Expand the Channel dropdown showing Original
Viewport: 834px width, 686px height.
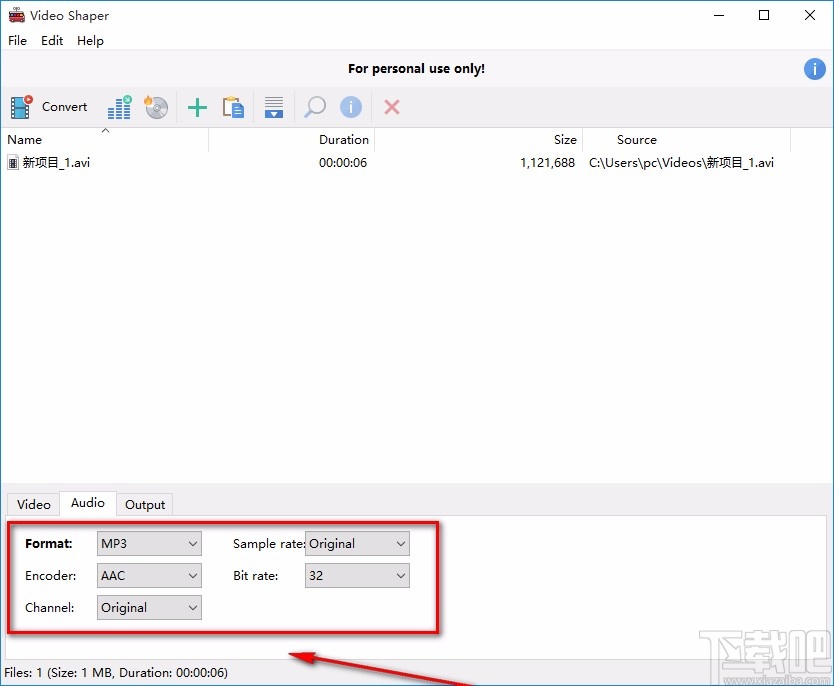[x=149, y=607]
